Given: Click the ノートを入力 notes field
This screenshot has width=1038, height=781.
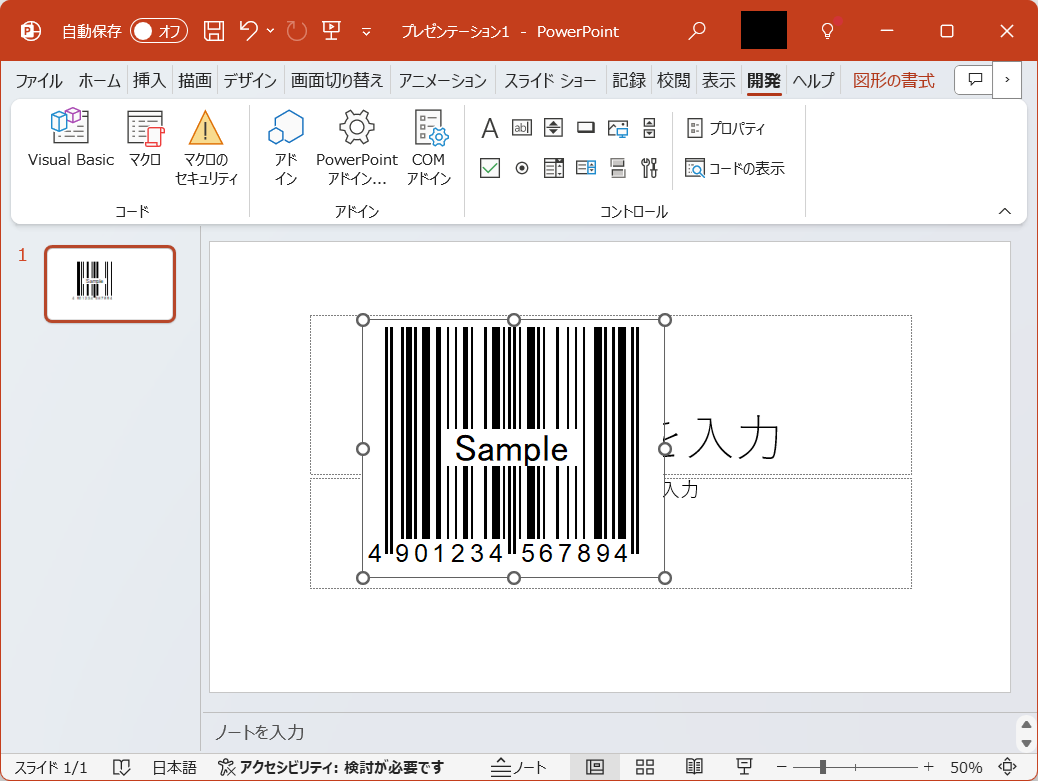Looking at the screenshot, I should pos(609,732).
